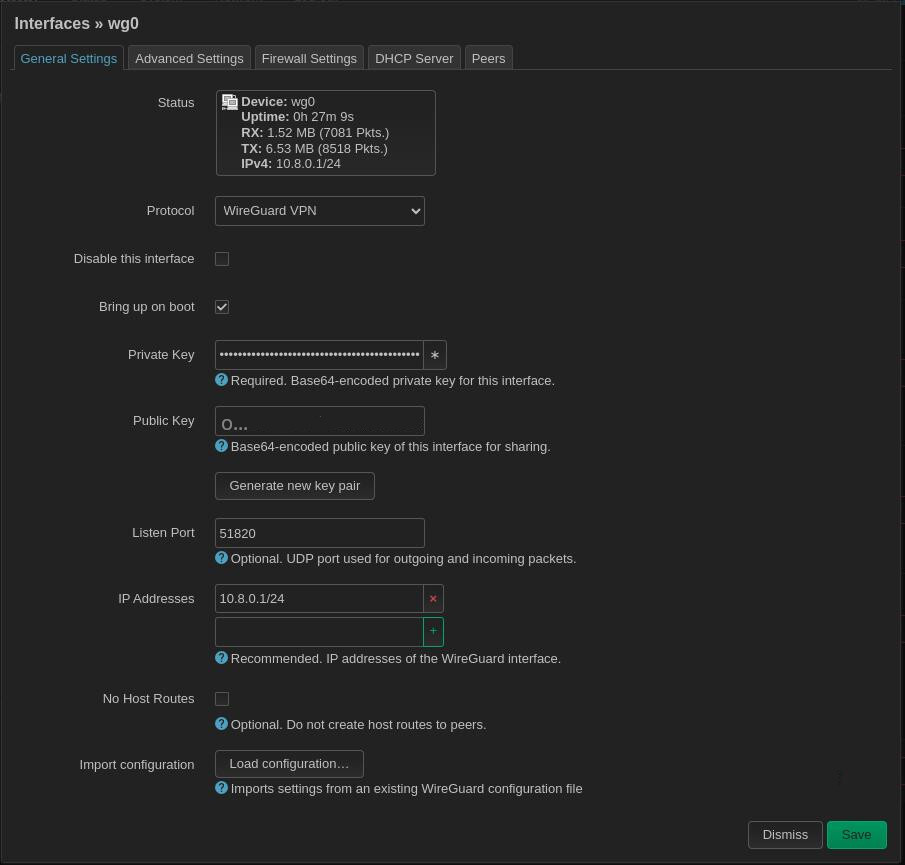
Task: Toggle Disable this interface checkbox
Action: (222, 259)
